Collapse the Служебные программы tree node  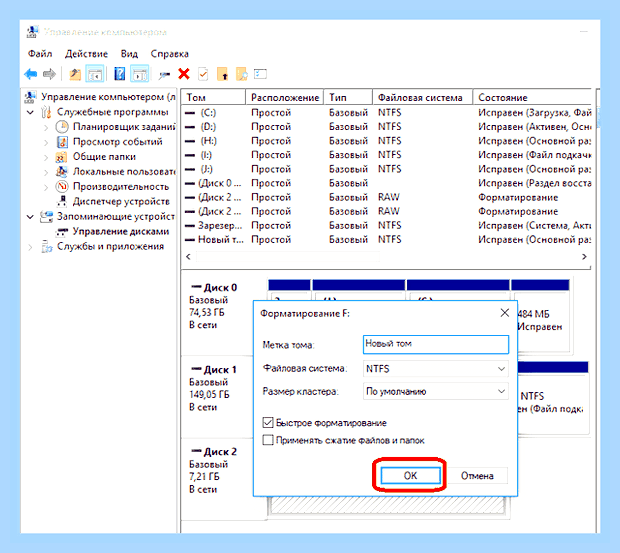[30, 113]
